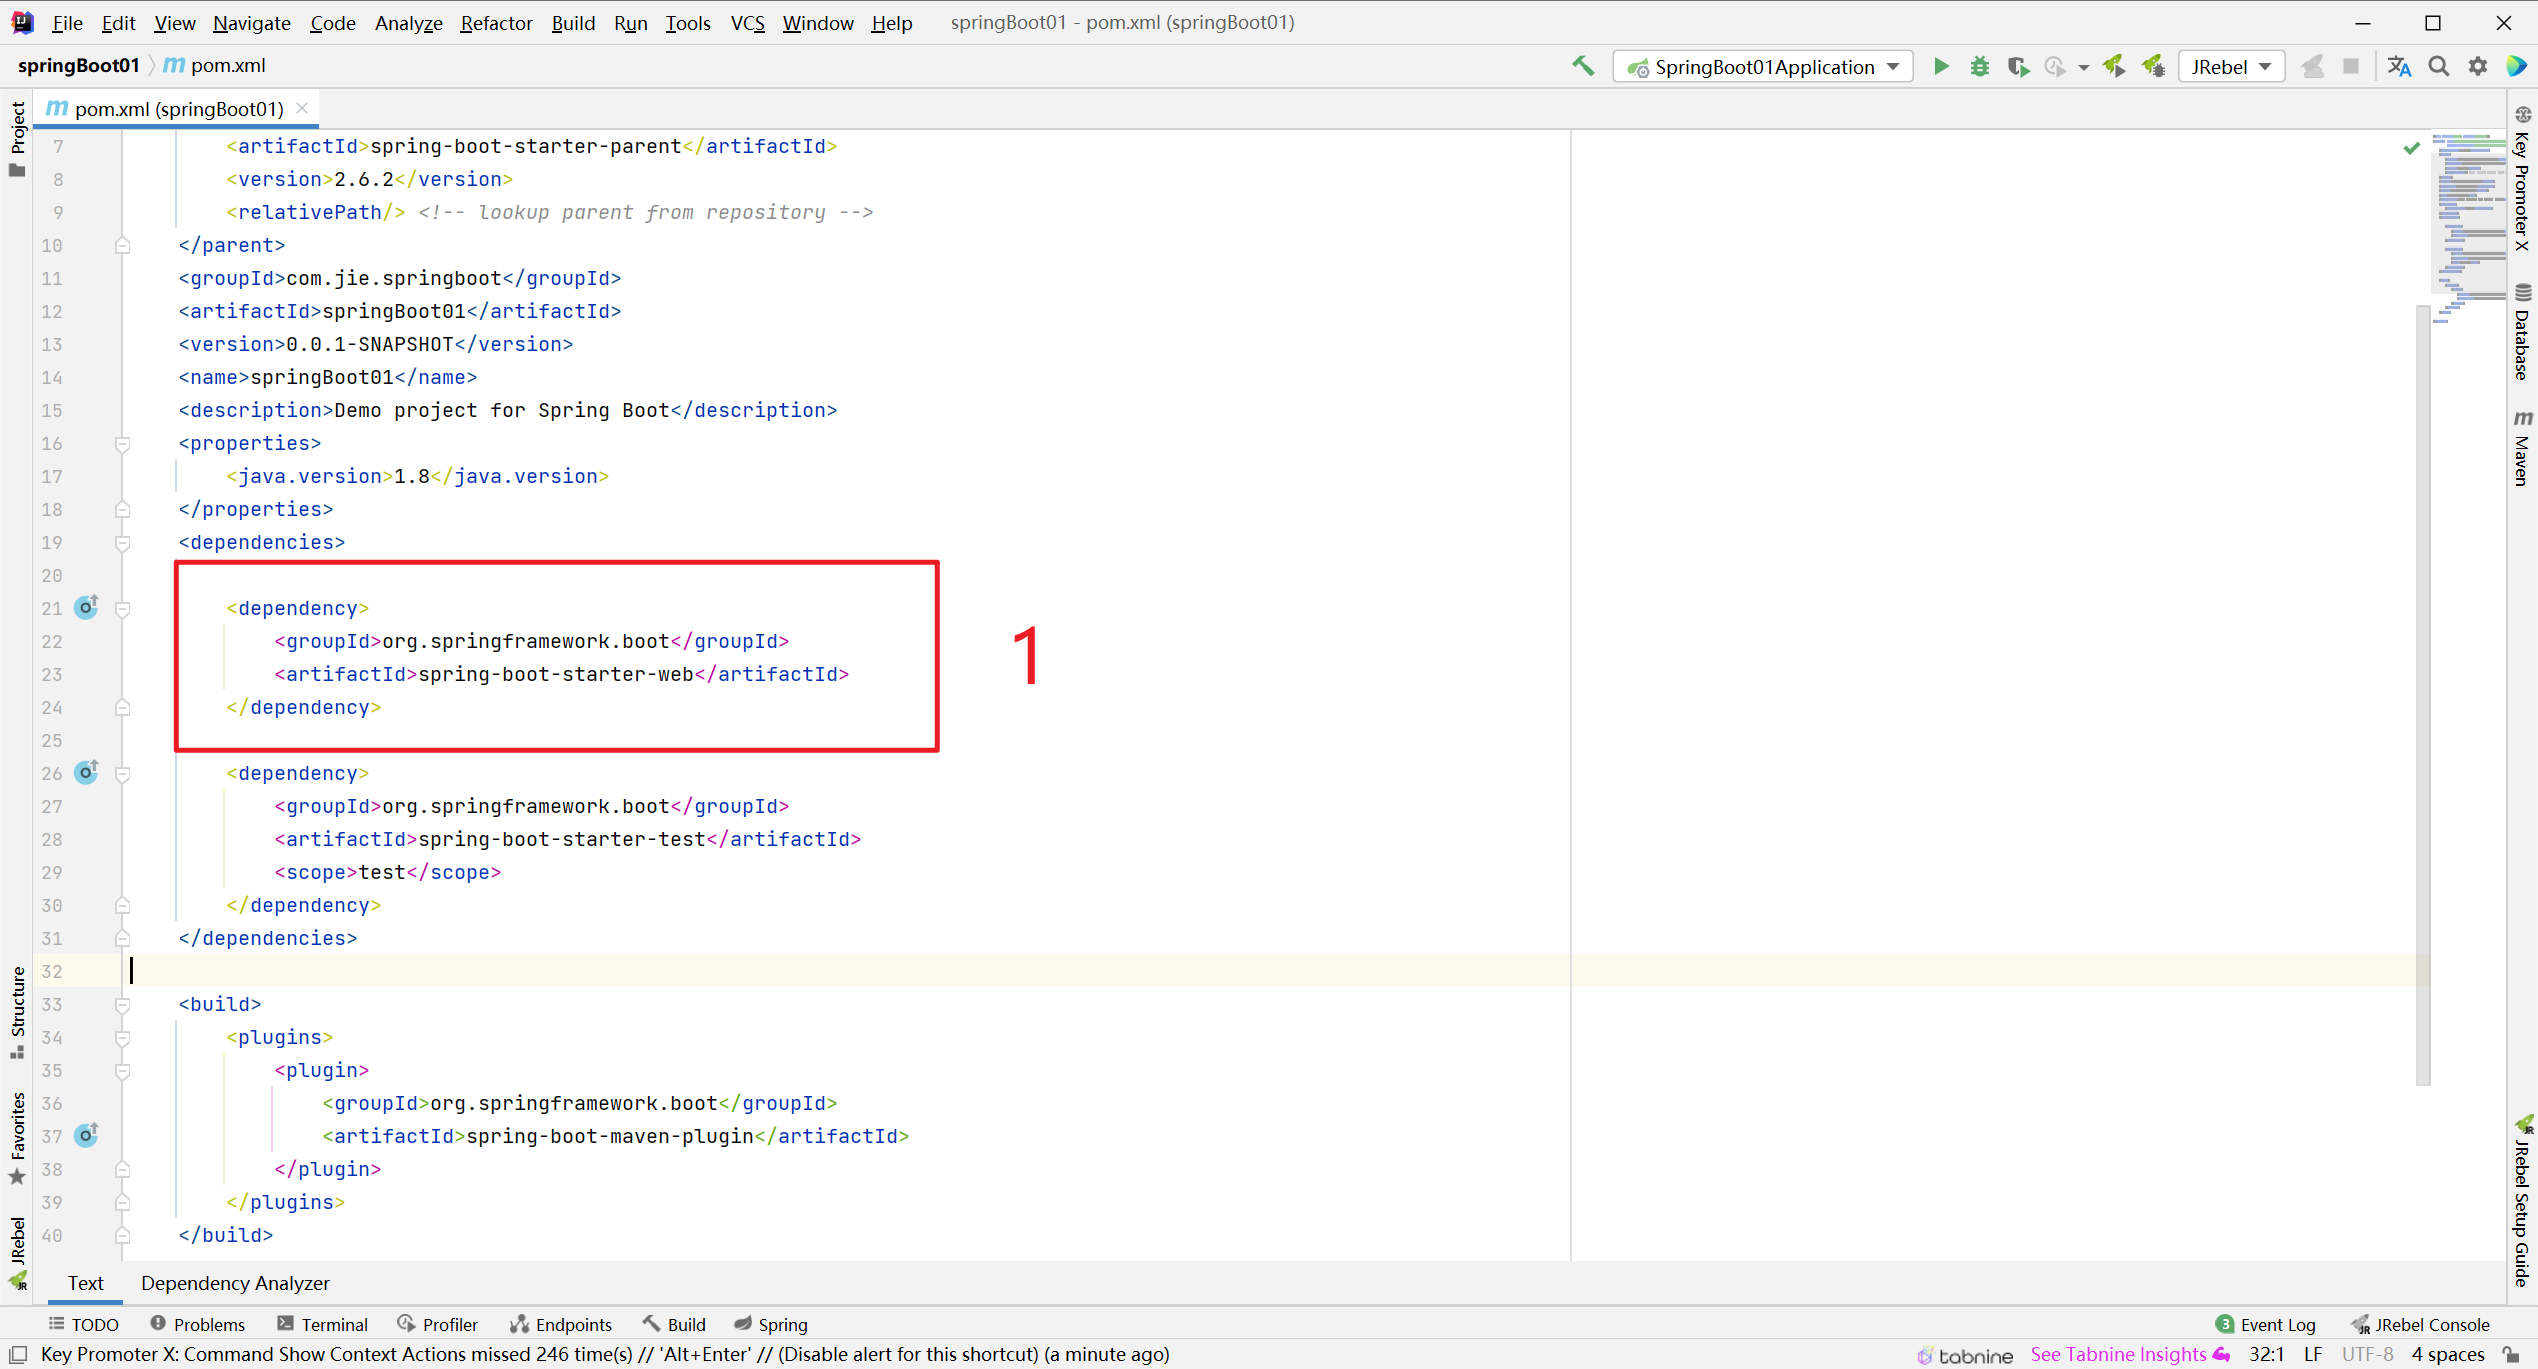
Task: Open JRebel dropdown in toolbar
Action: (x=2231, y=67)
